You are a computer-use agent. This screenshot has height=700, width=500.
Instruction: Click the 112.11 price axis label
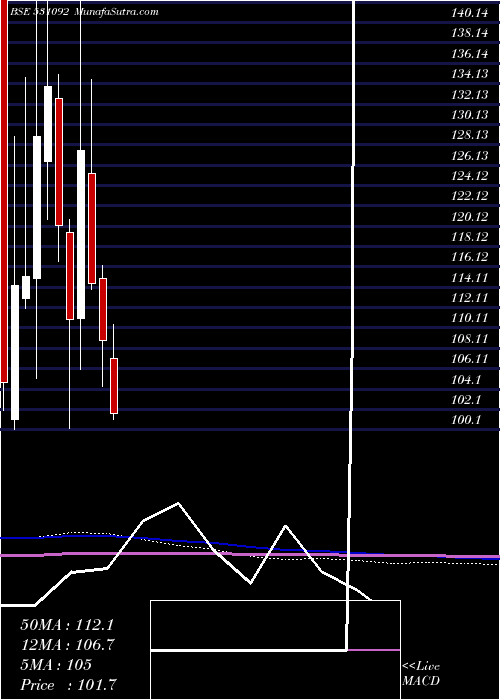[470, 299]
